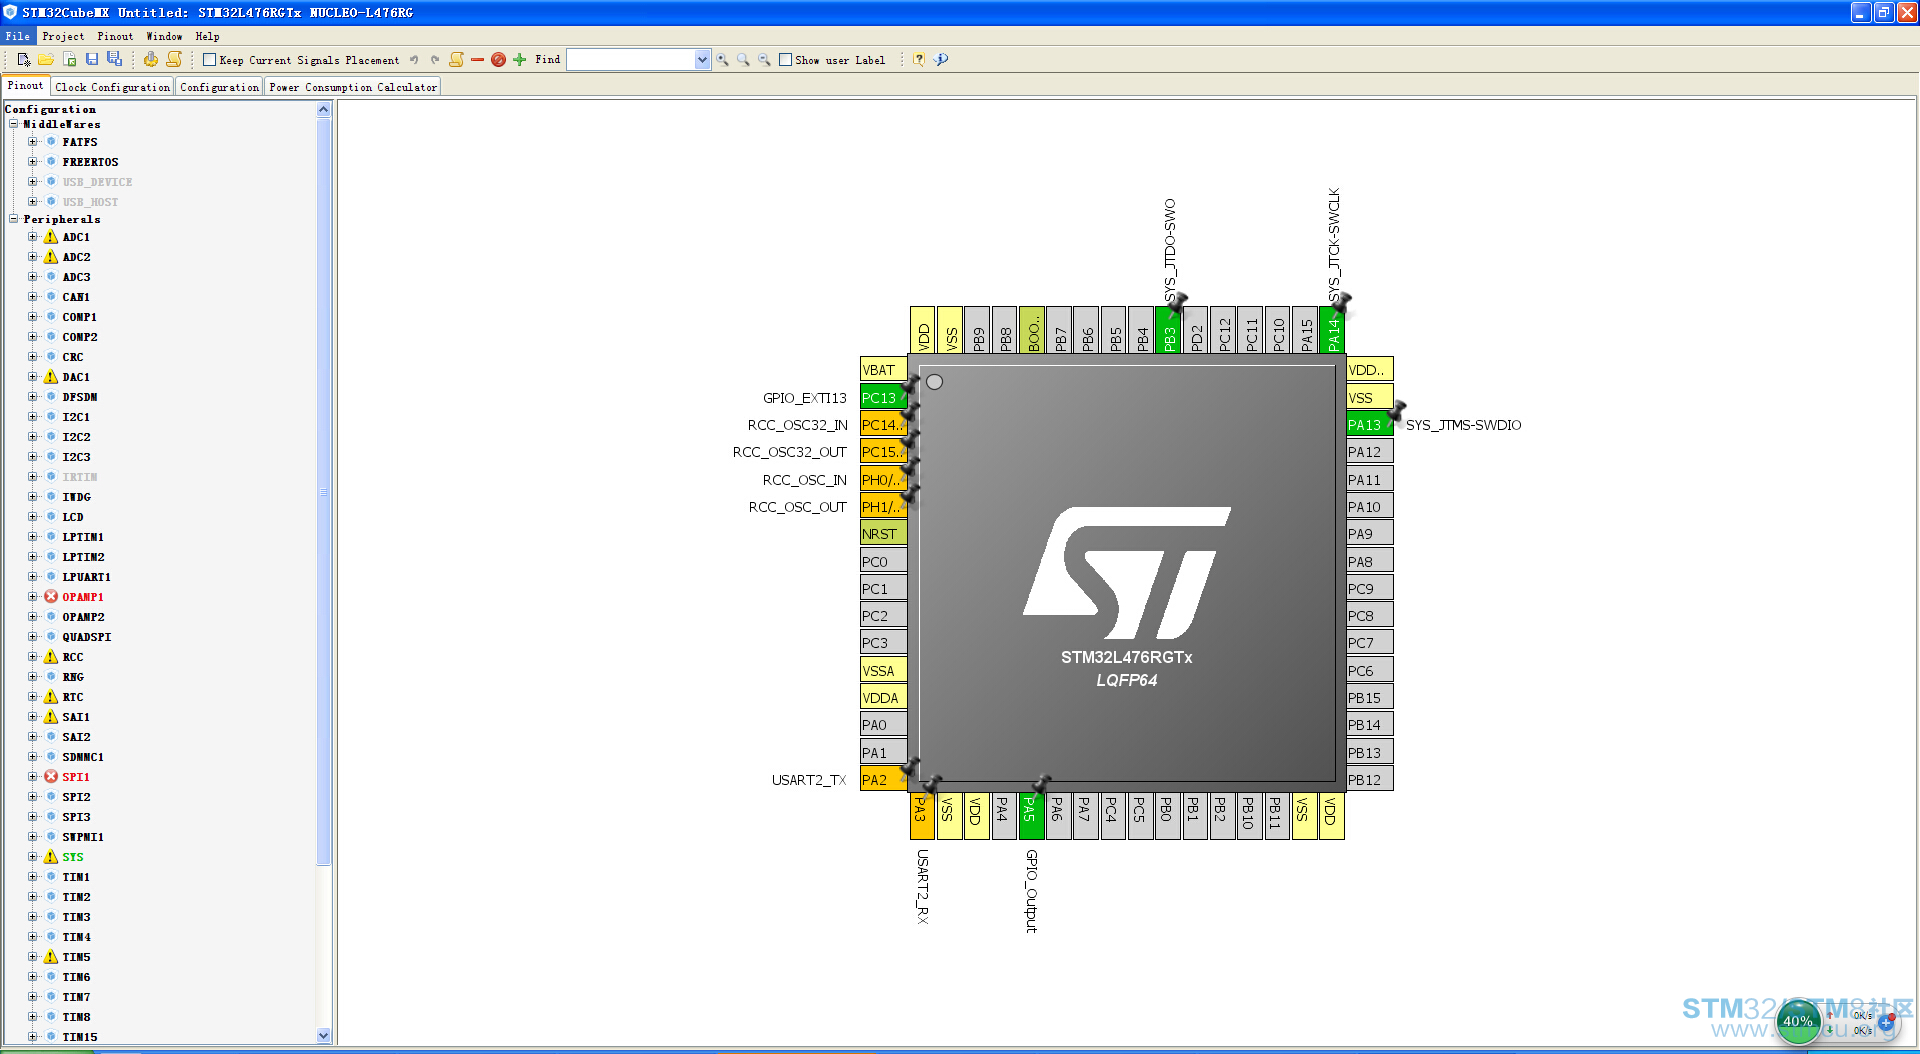1920x1054 pixels.
Task: Click the PA2 pin on the chip
Action: [x=883, y=780]
